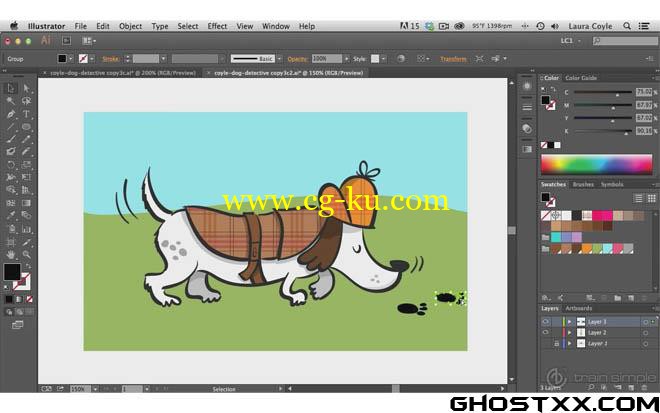
Task: Open the LC1 workspace switcher
Action: 571,41
